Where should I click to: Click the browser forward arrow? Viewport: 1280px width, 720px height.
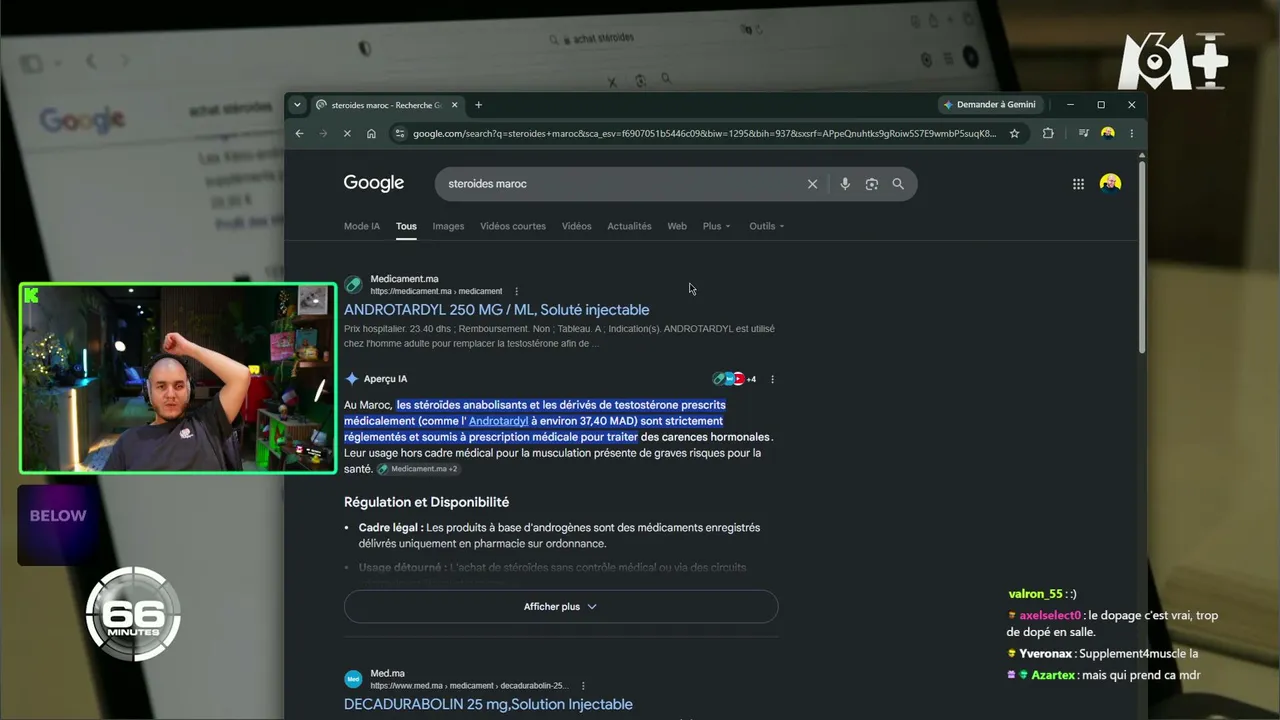click(x=323, y=133)
